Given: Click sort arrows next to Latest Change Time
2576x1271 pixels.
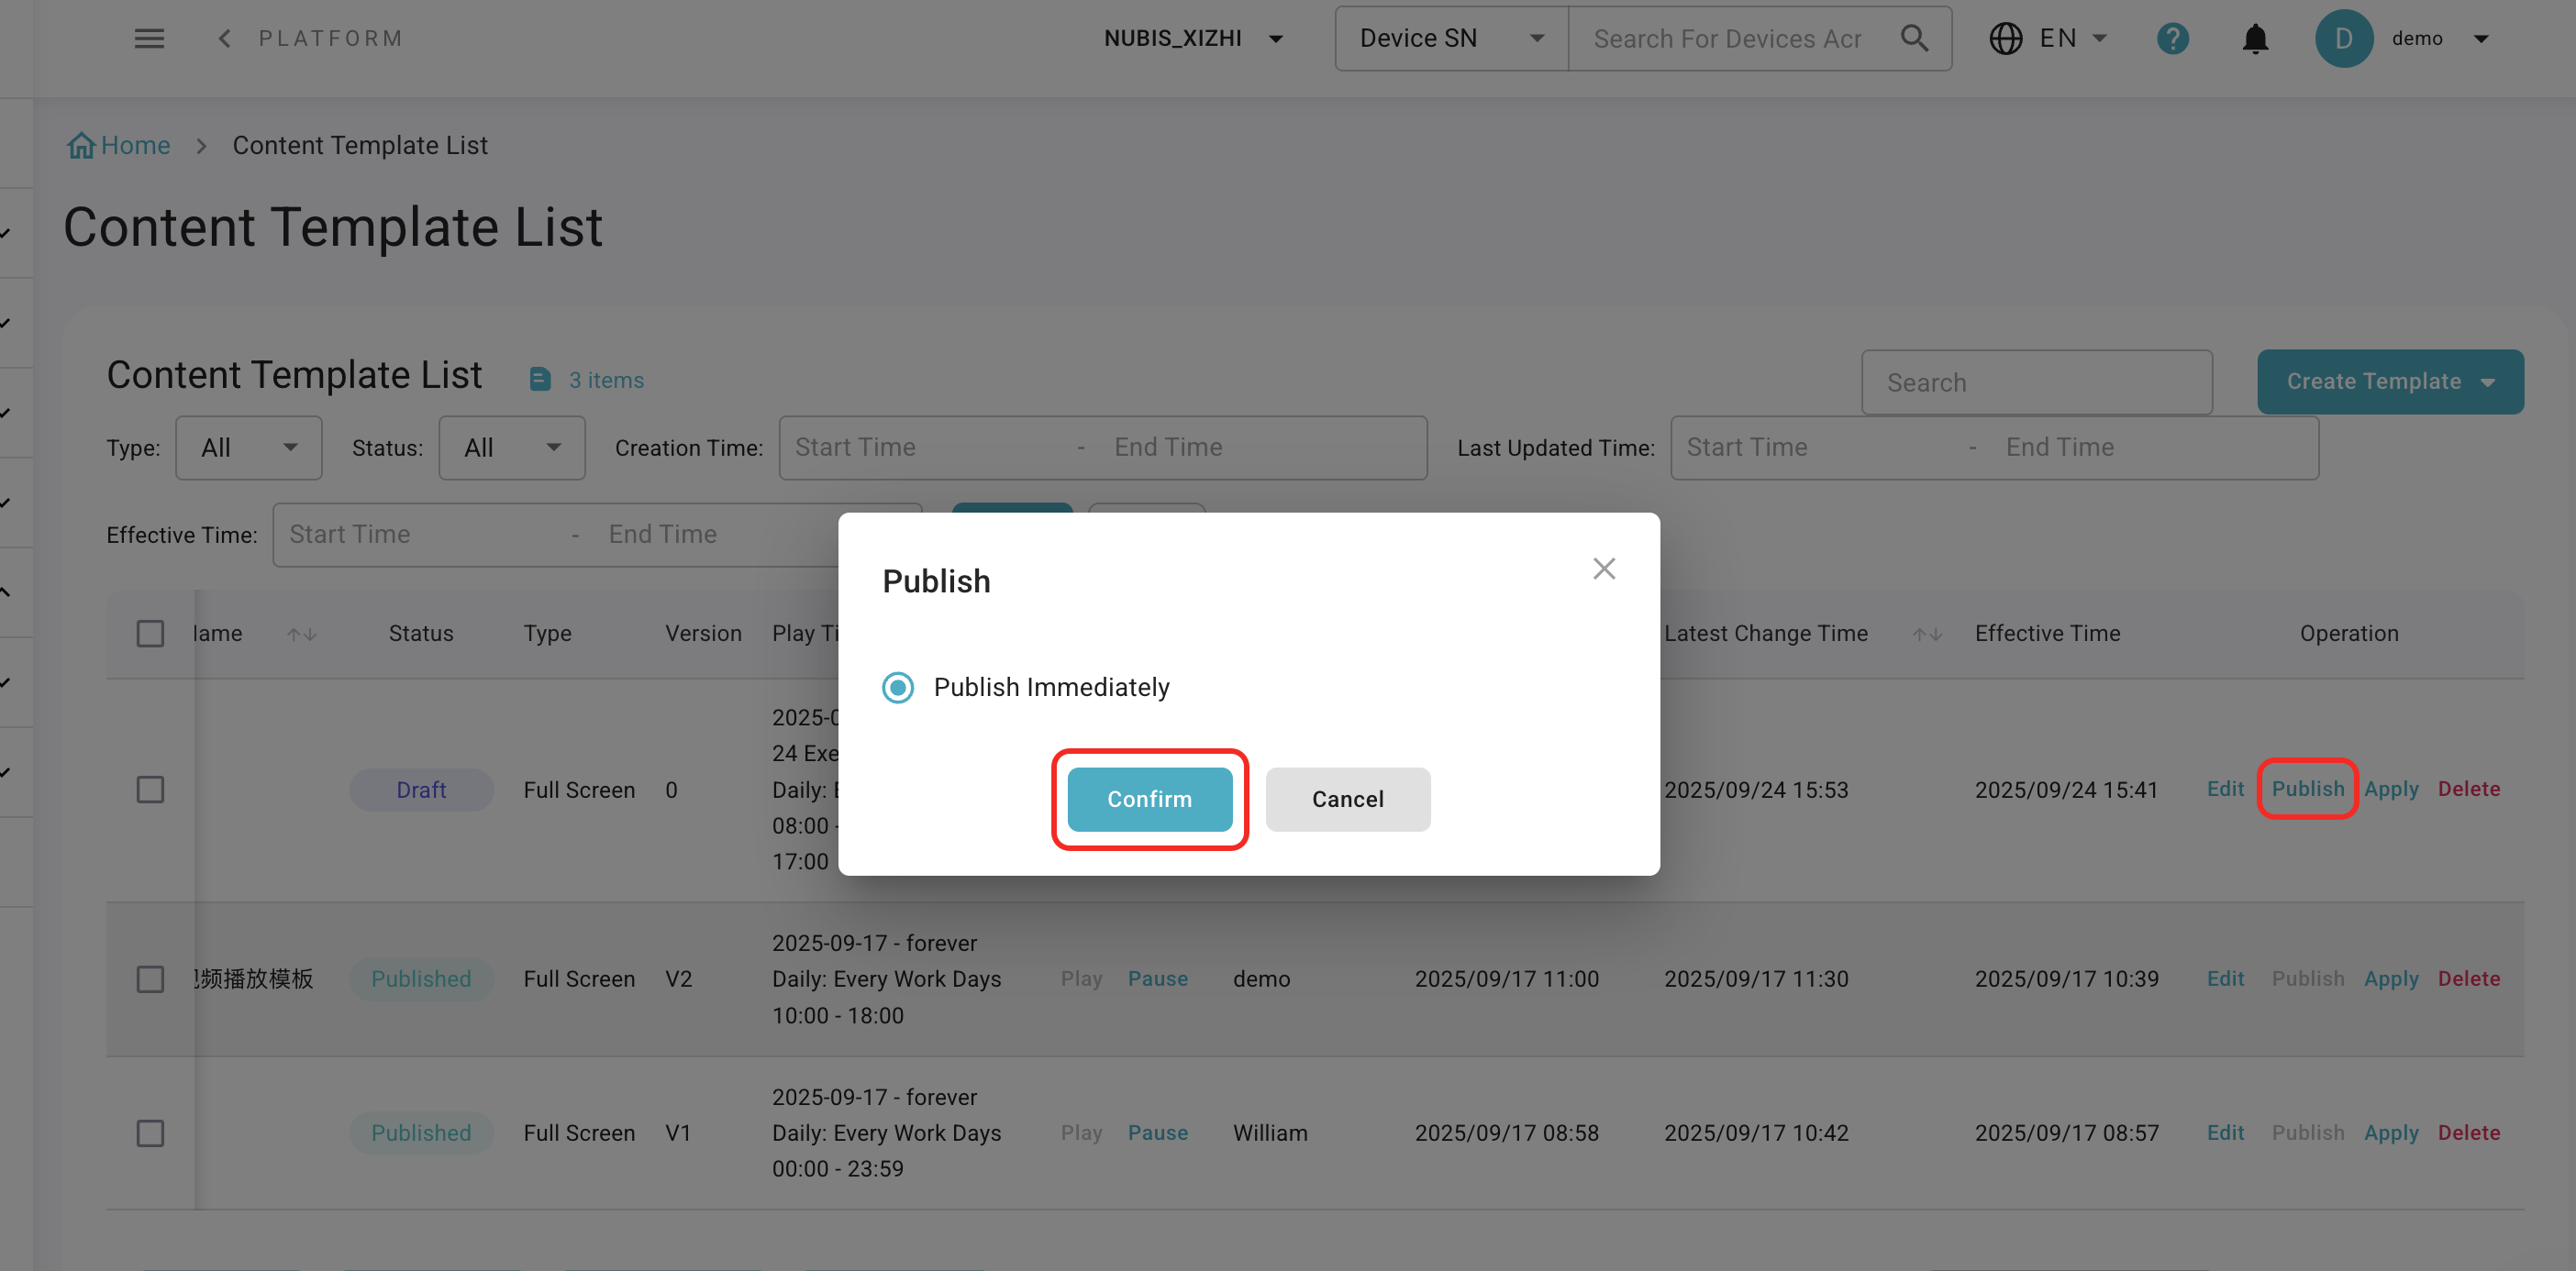Looking at the screenshot, I should click(1927, 634).
